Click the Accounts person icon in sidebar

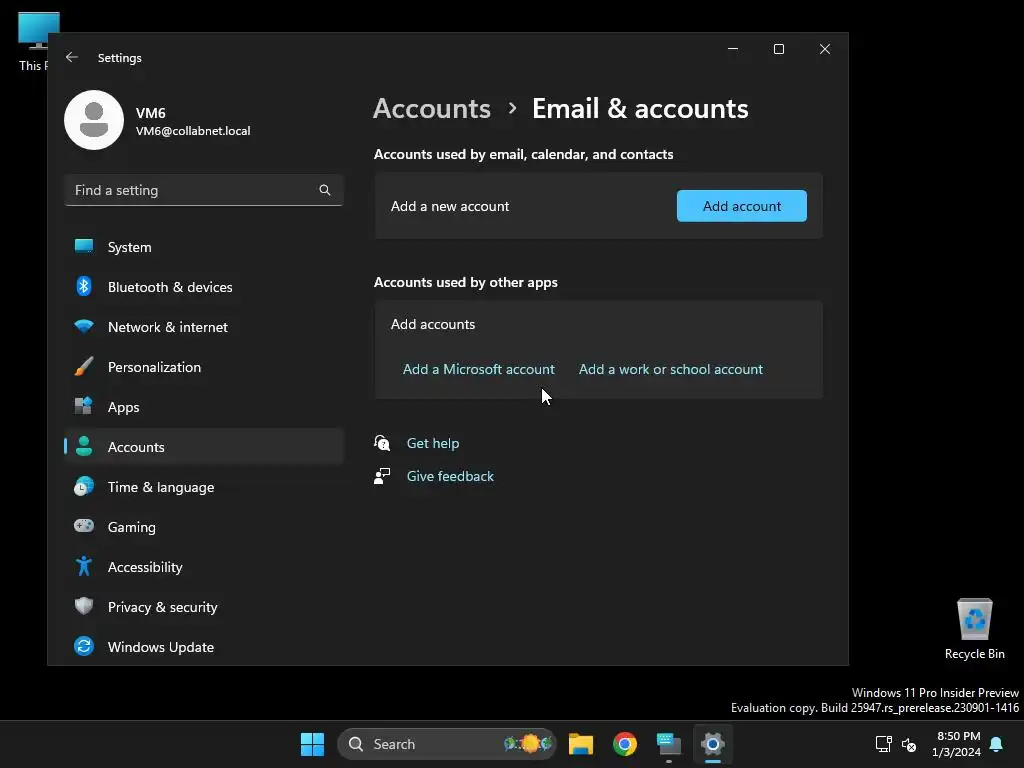(84, 446)
